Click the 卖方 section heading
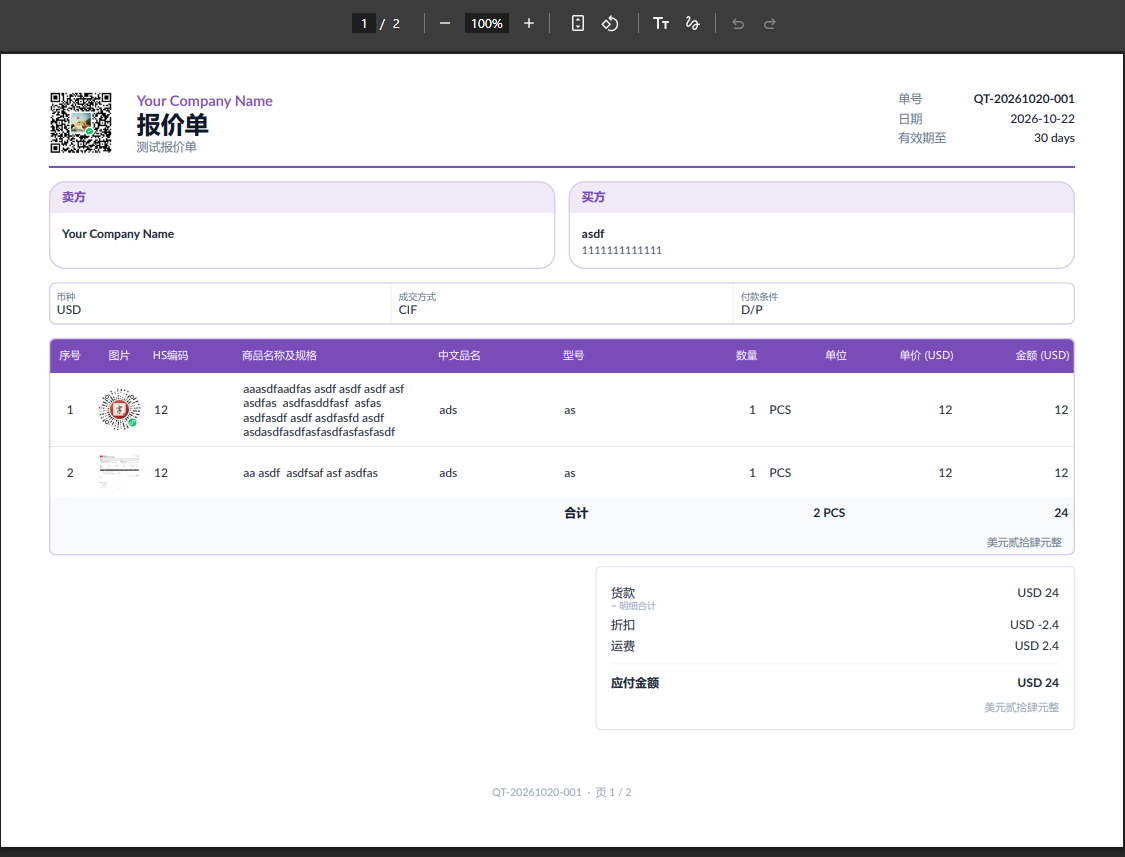Viewport: 1125px width, 857px height. pos(74,197)
